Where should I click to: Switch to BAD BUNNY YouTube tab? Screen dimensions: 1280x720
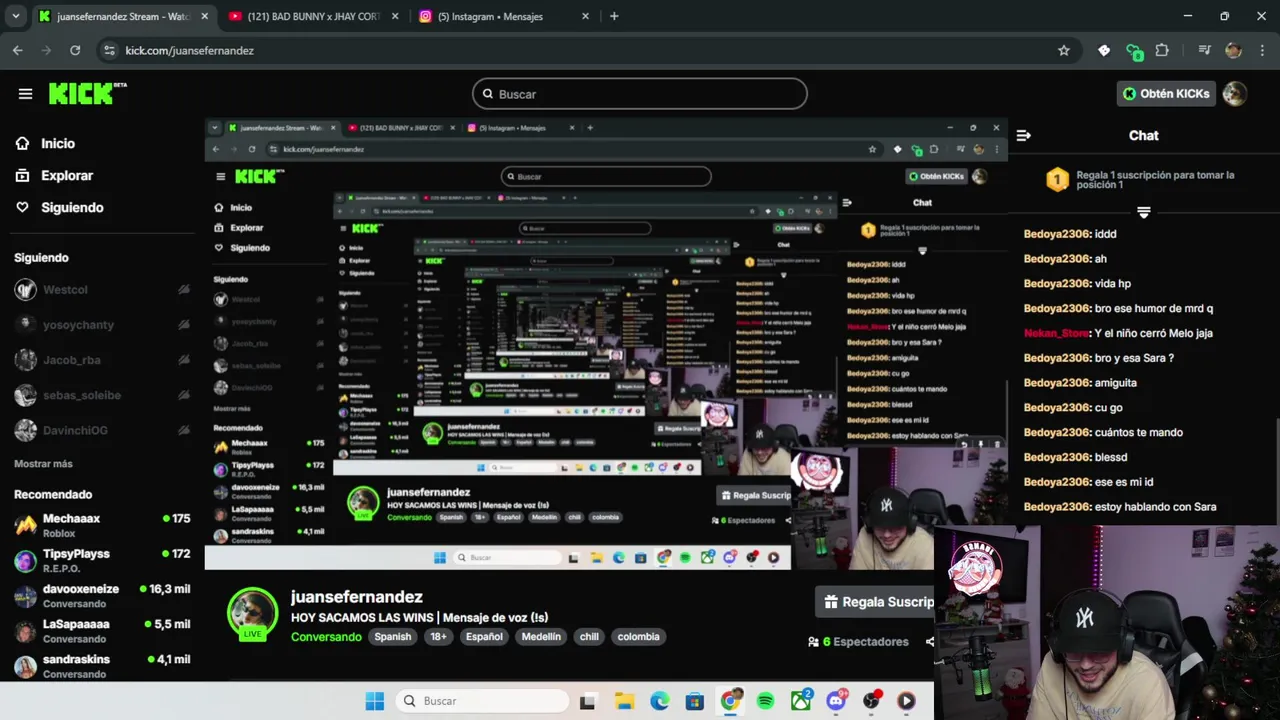(312, 16)
